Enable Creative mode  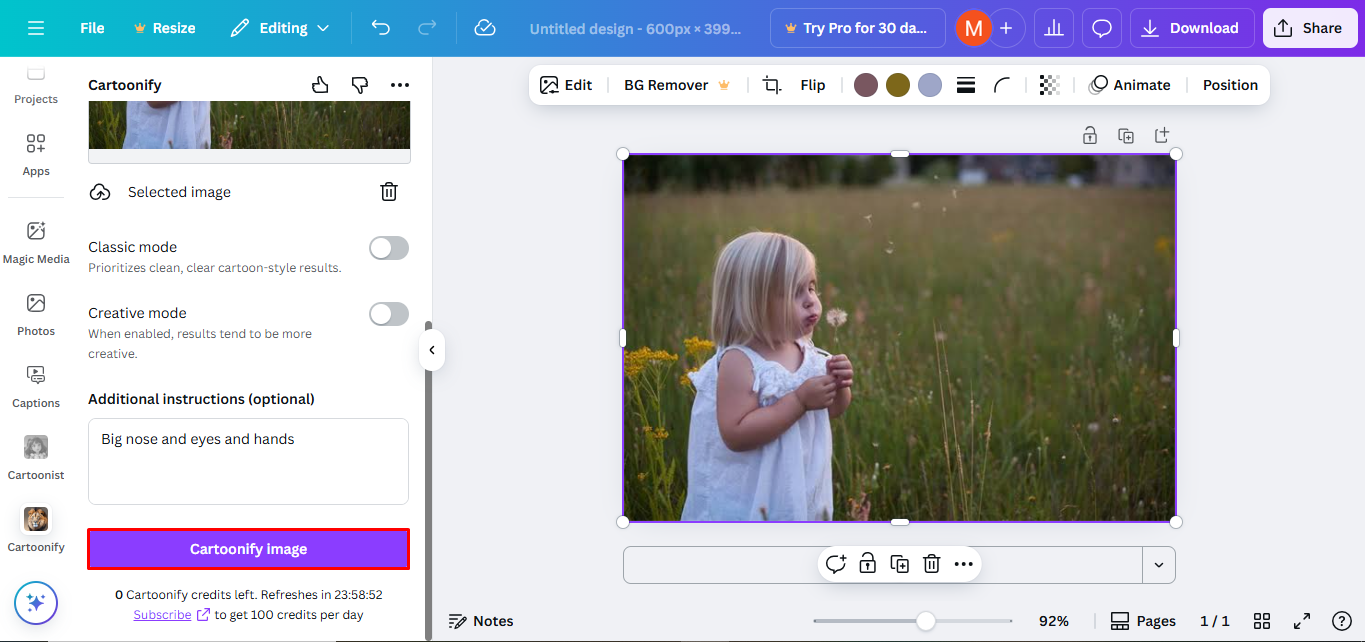pyautogui.click(x=388, y=313)
